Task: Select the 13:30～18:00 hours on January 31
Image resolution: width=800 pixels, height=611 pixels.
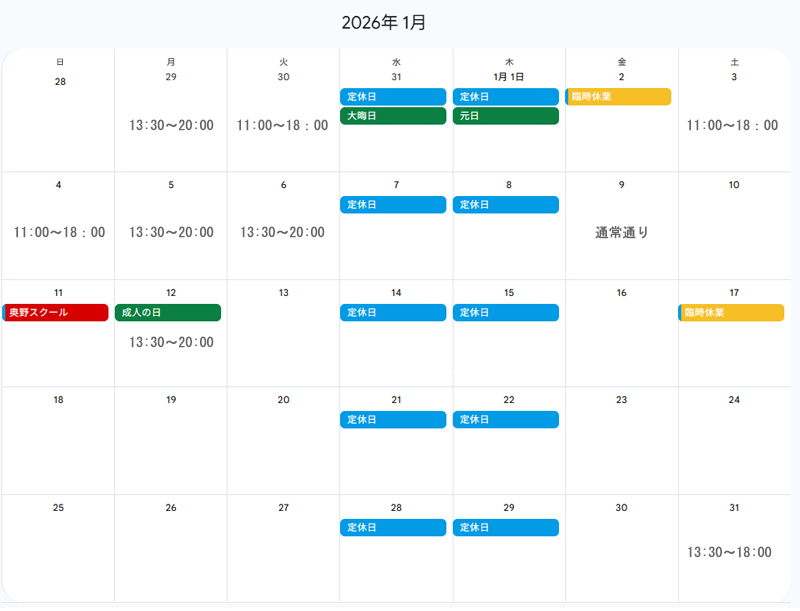Action: coord(730,552)
